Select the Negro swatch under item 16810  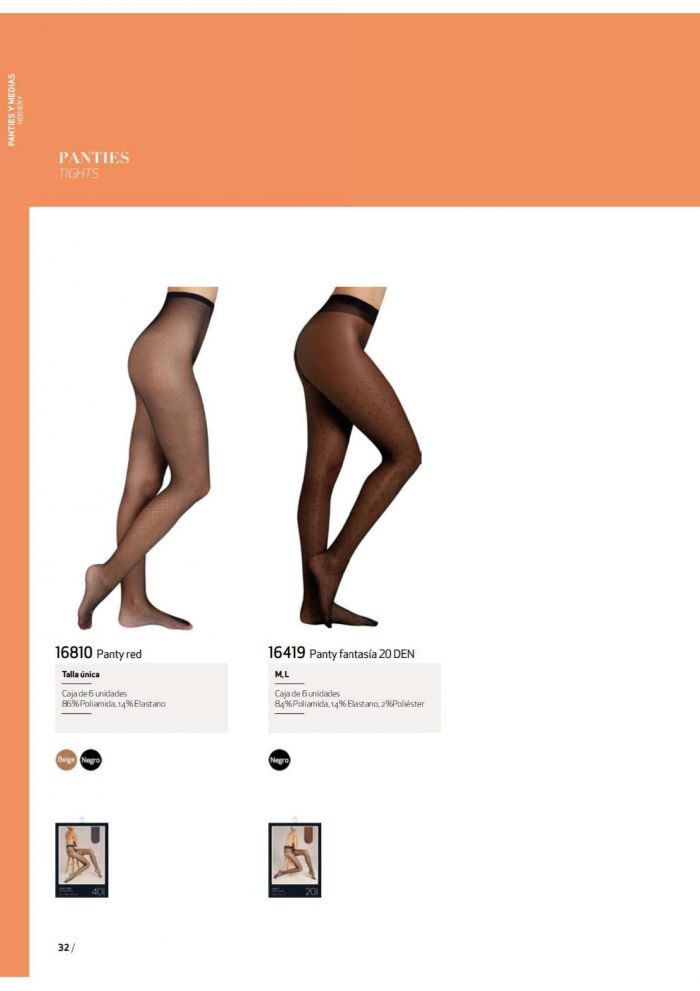(x=91, y=760)
